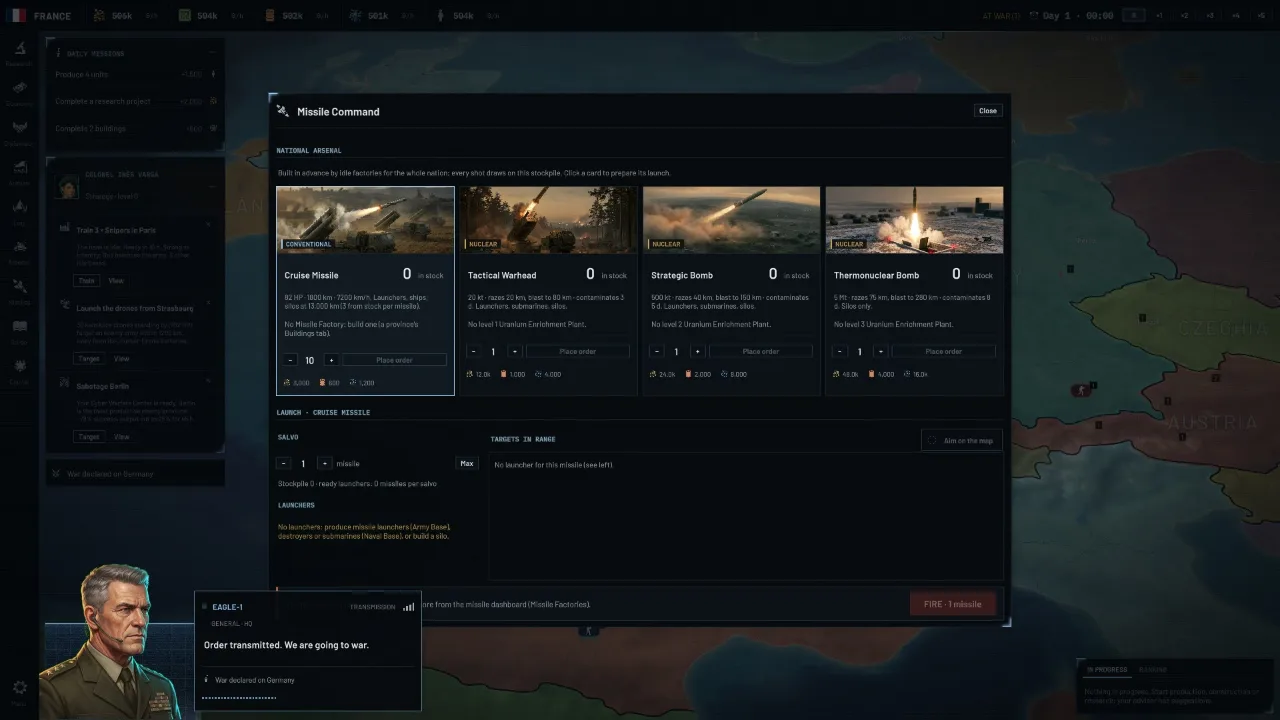1280x720 pixels.
Task: Click the Day 1 clock icon
Action: pyautogui.click(x=1034, y=16)
